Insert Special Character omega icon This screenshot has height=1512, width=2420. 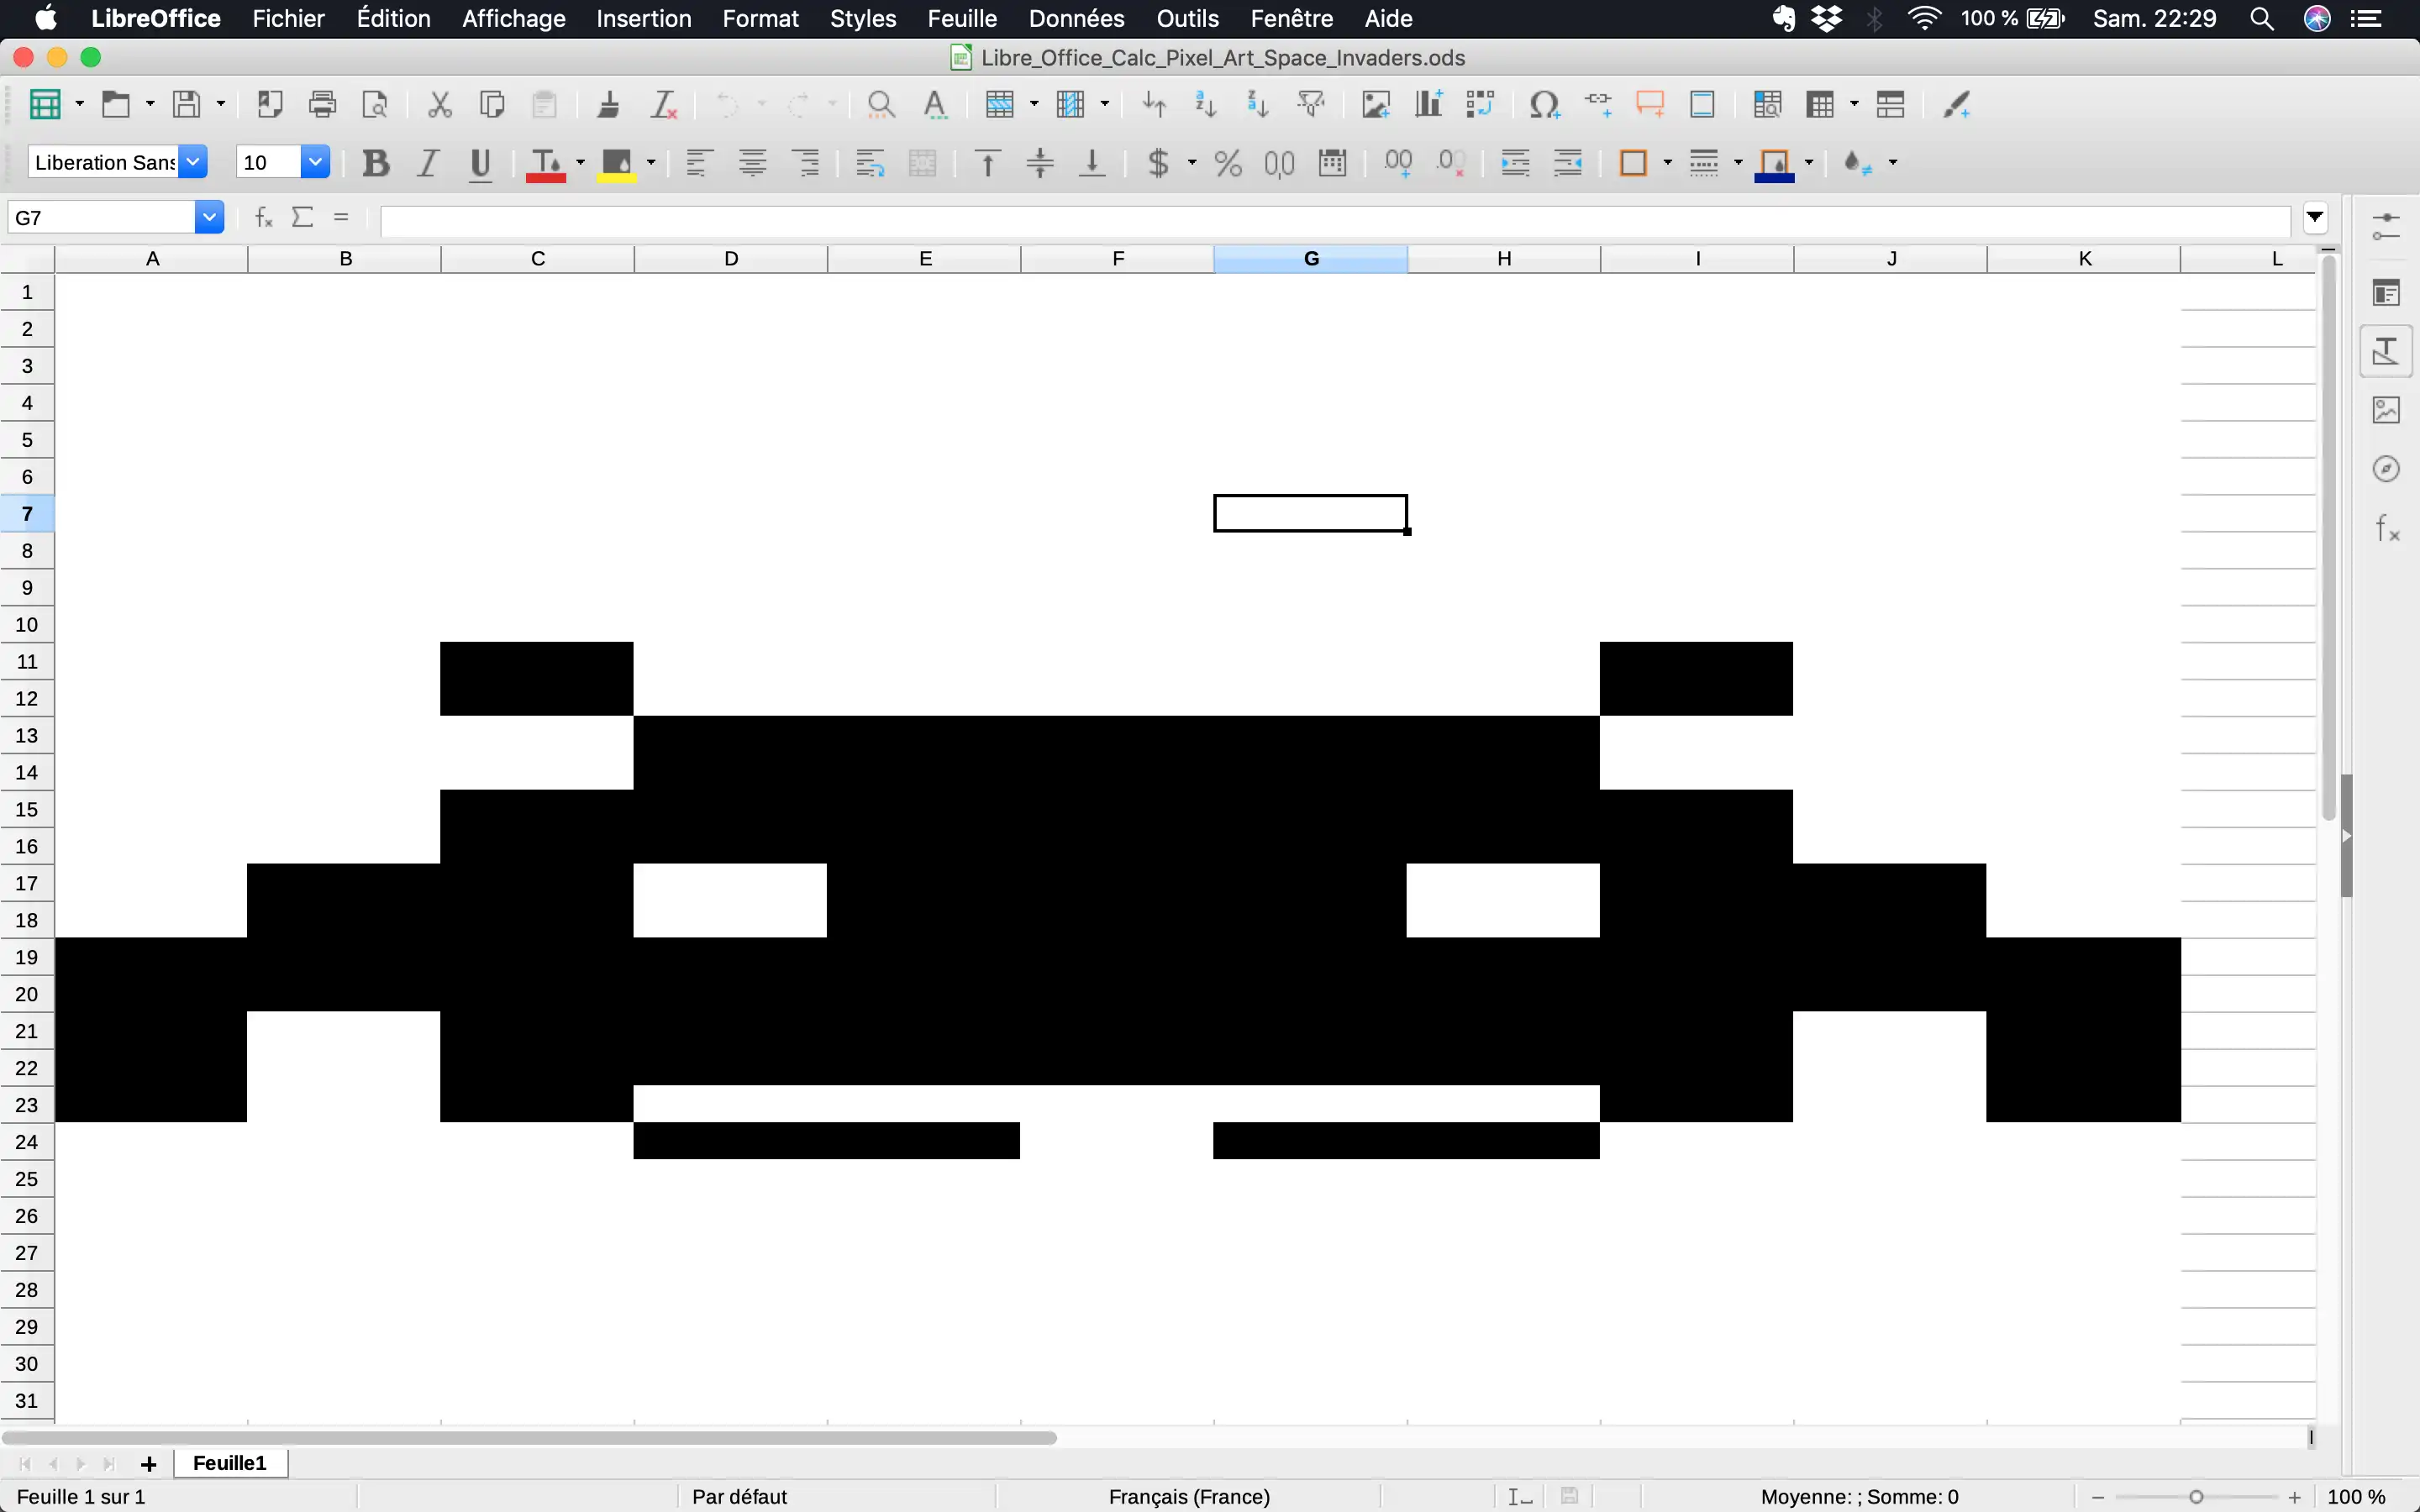[1544, 104]
